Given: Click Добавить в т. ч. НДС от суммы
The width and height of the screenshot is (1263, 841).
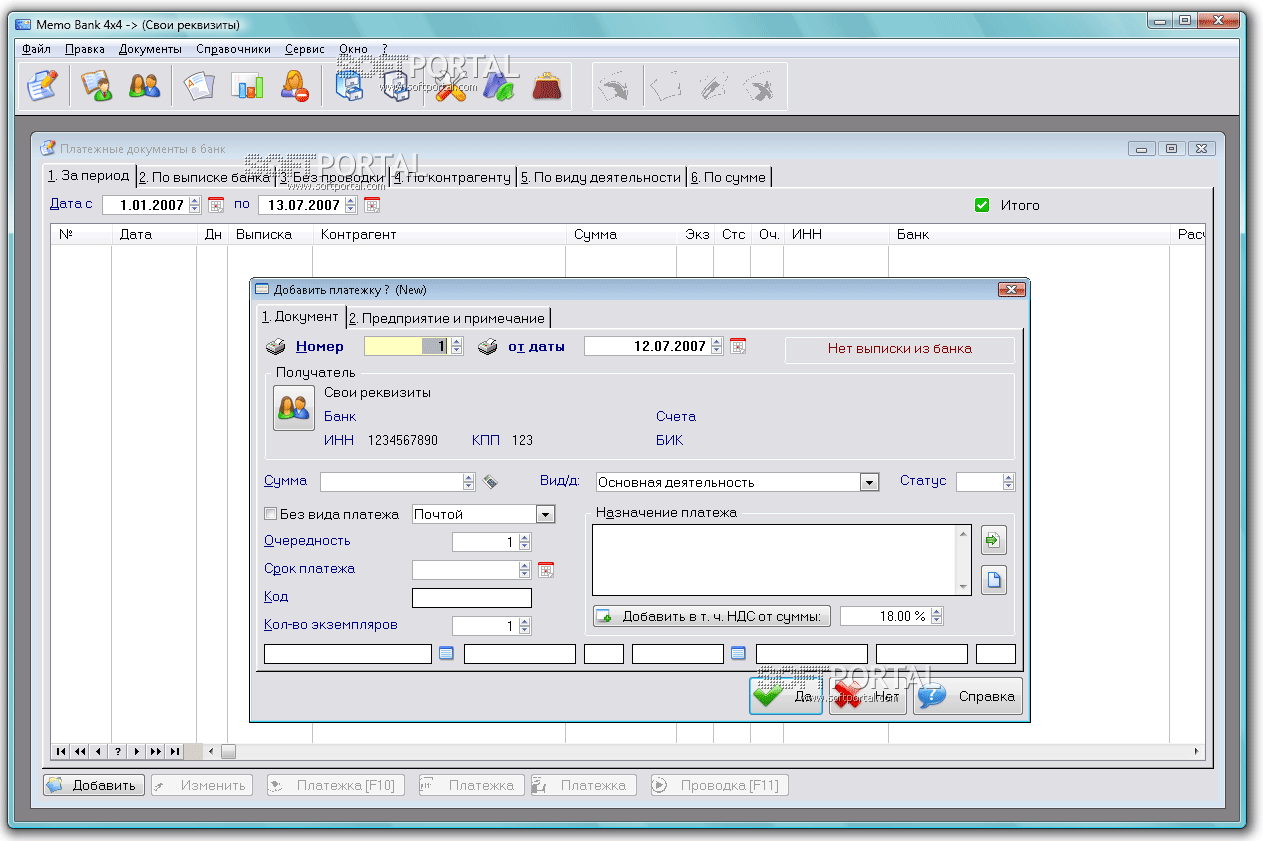Looking at the screenshot, I should point(711,616).
